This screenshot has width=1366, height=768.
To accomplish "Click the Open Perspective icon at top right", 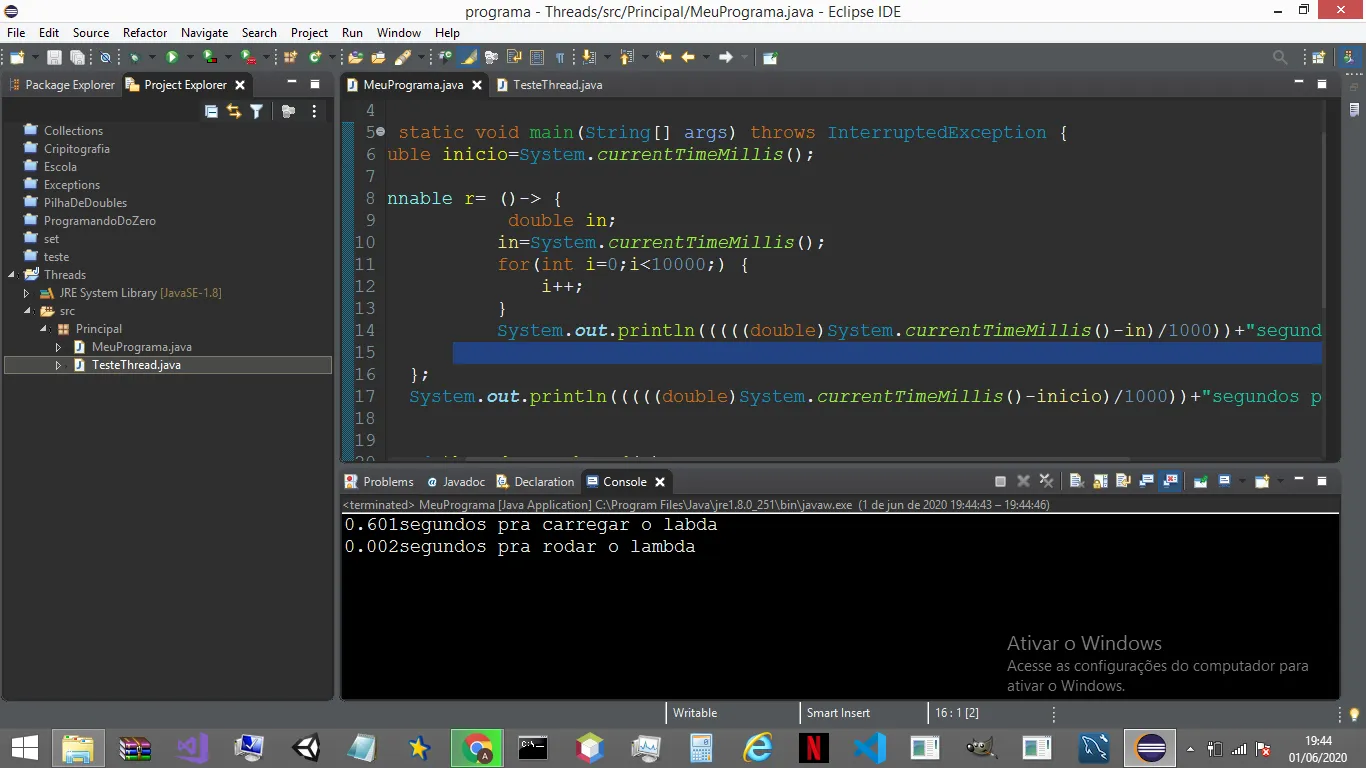I will point(1318,58).
